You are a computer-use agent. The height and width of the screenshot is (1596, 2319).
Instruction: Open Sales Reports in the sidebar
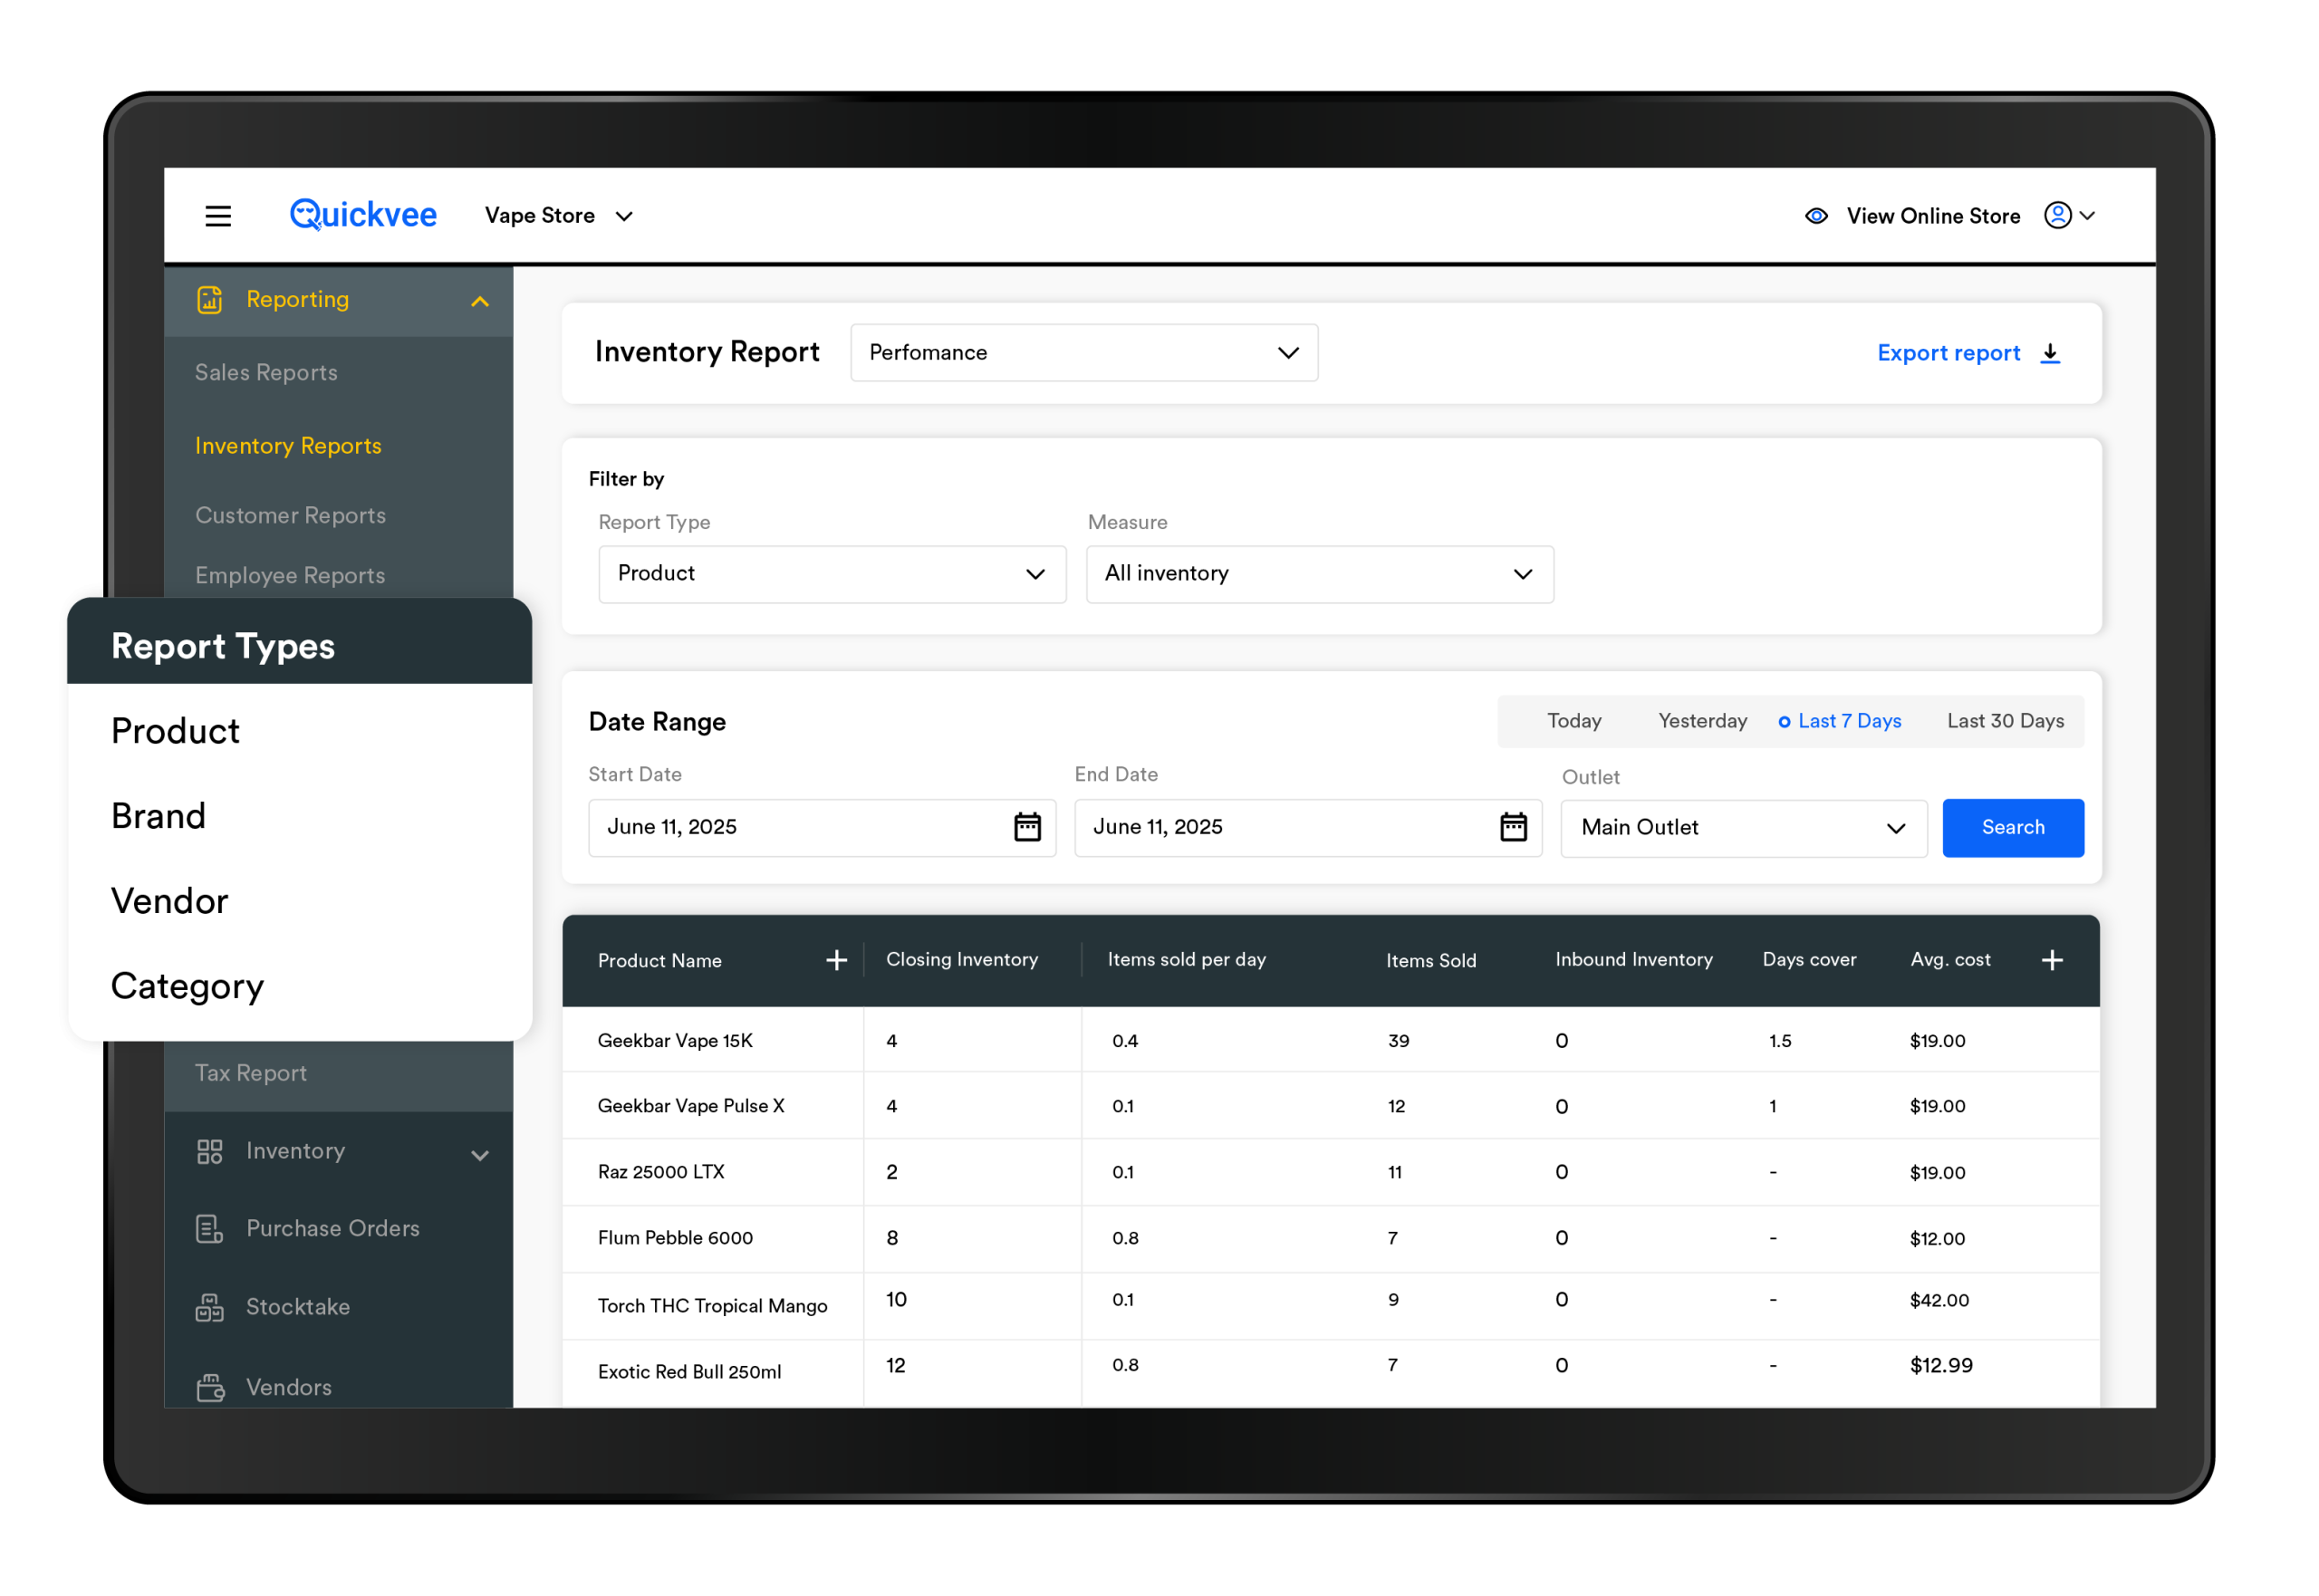[x=266, y=372]
